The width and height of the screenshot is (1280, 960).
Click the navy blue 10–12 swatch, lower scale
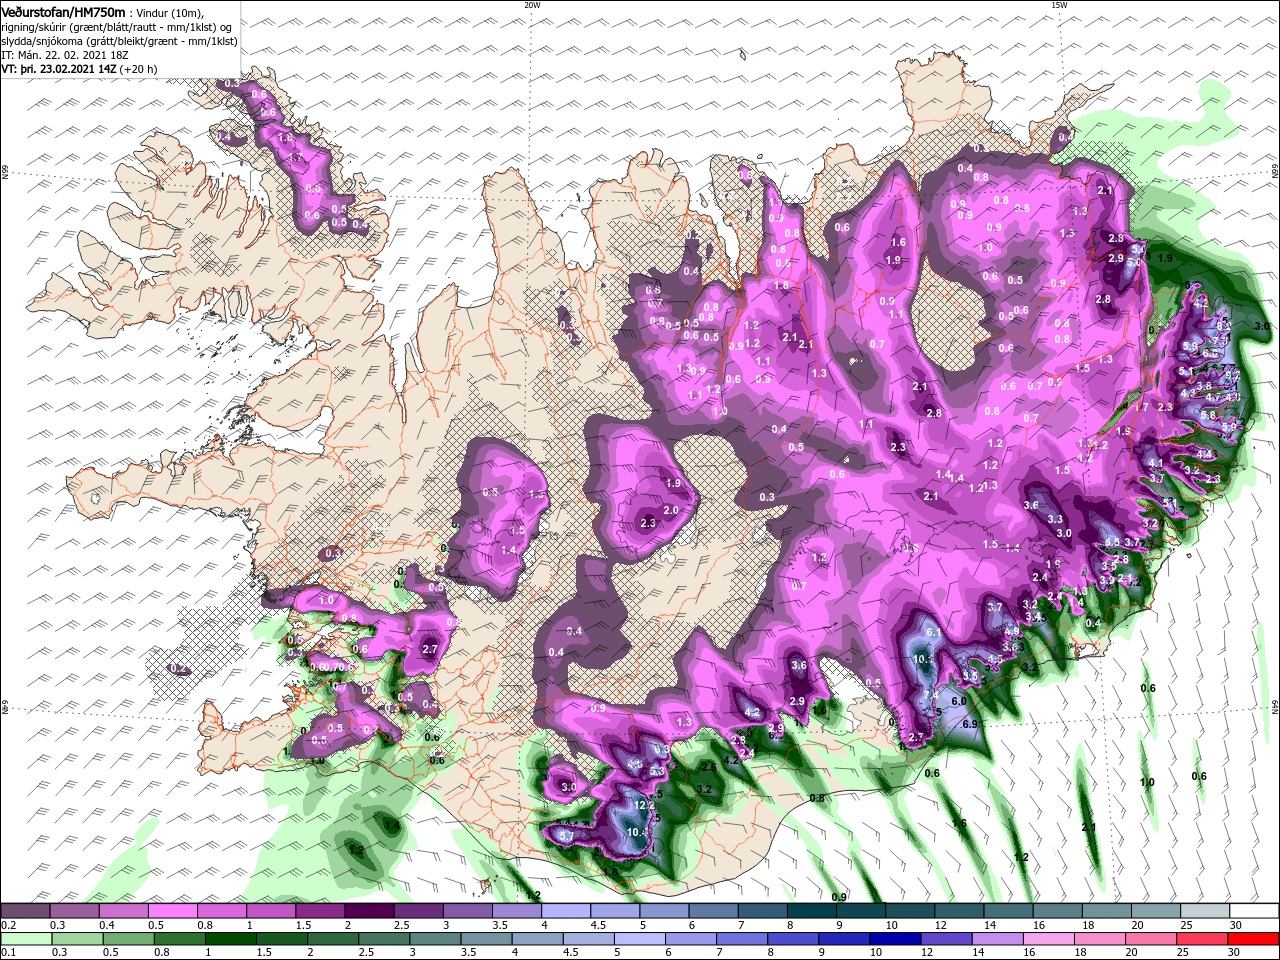coord(896,939)
